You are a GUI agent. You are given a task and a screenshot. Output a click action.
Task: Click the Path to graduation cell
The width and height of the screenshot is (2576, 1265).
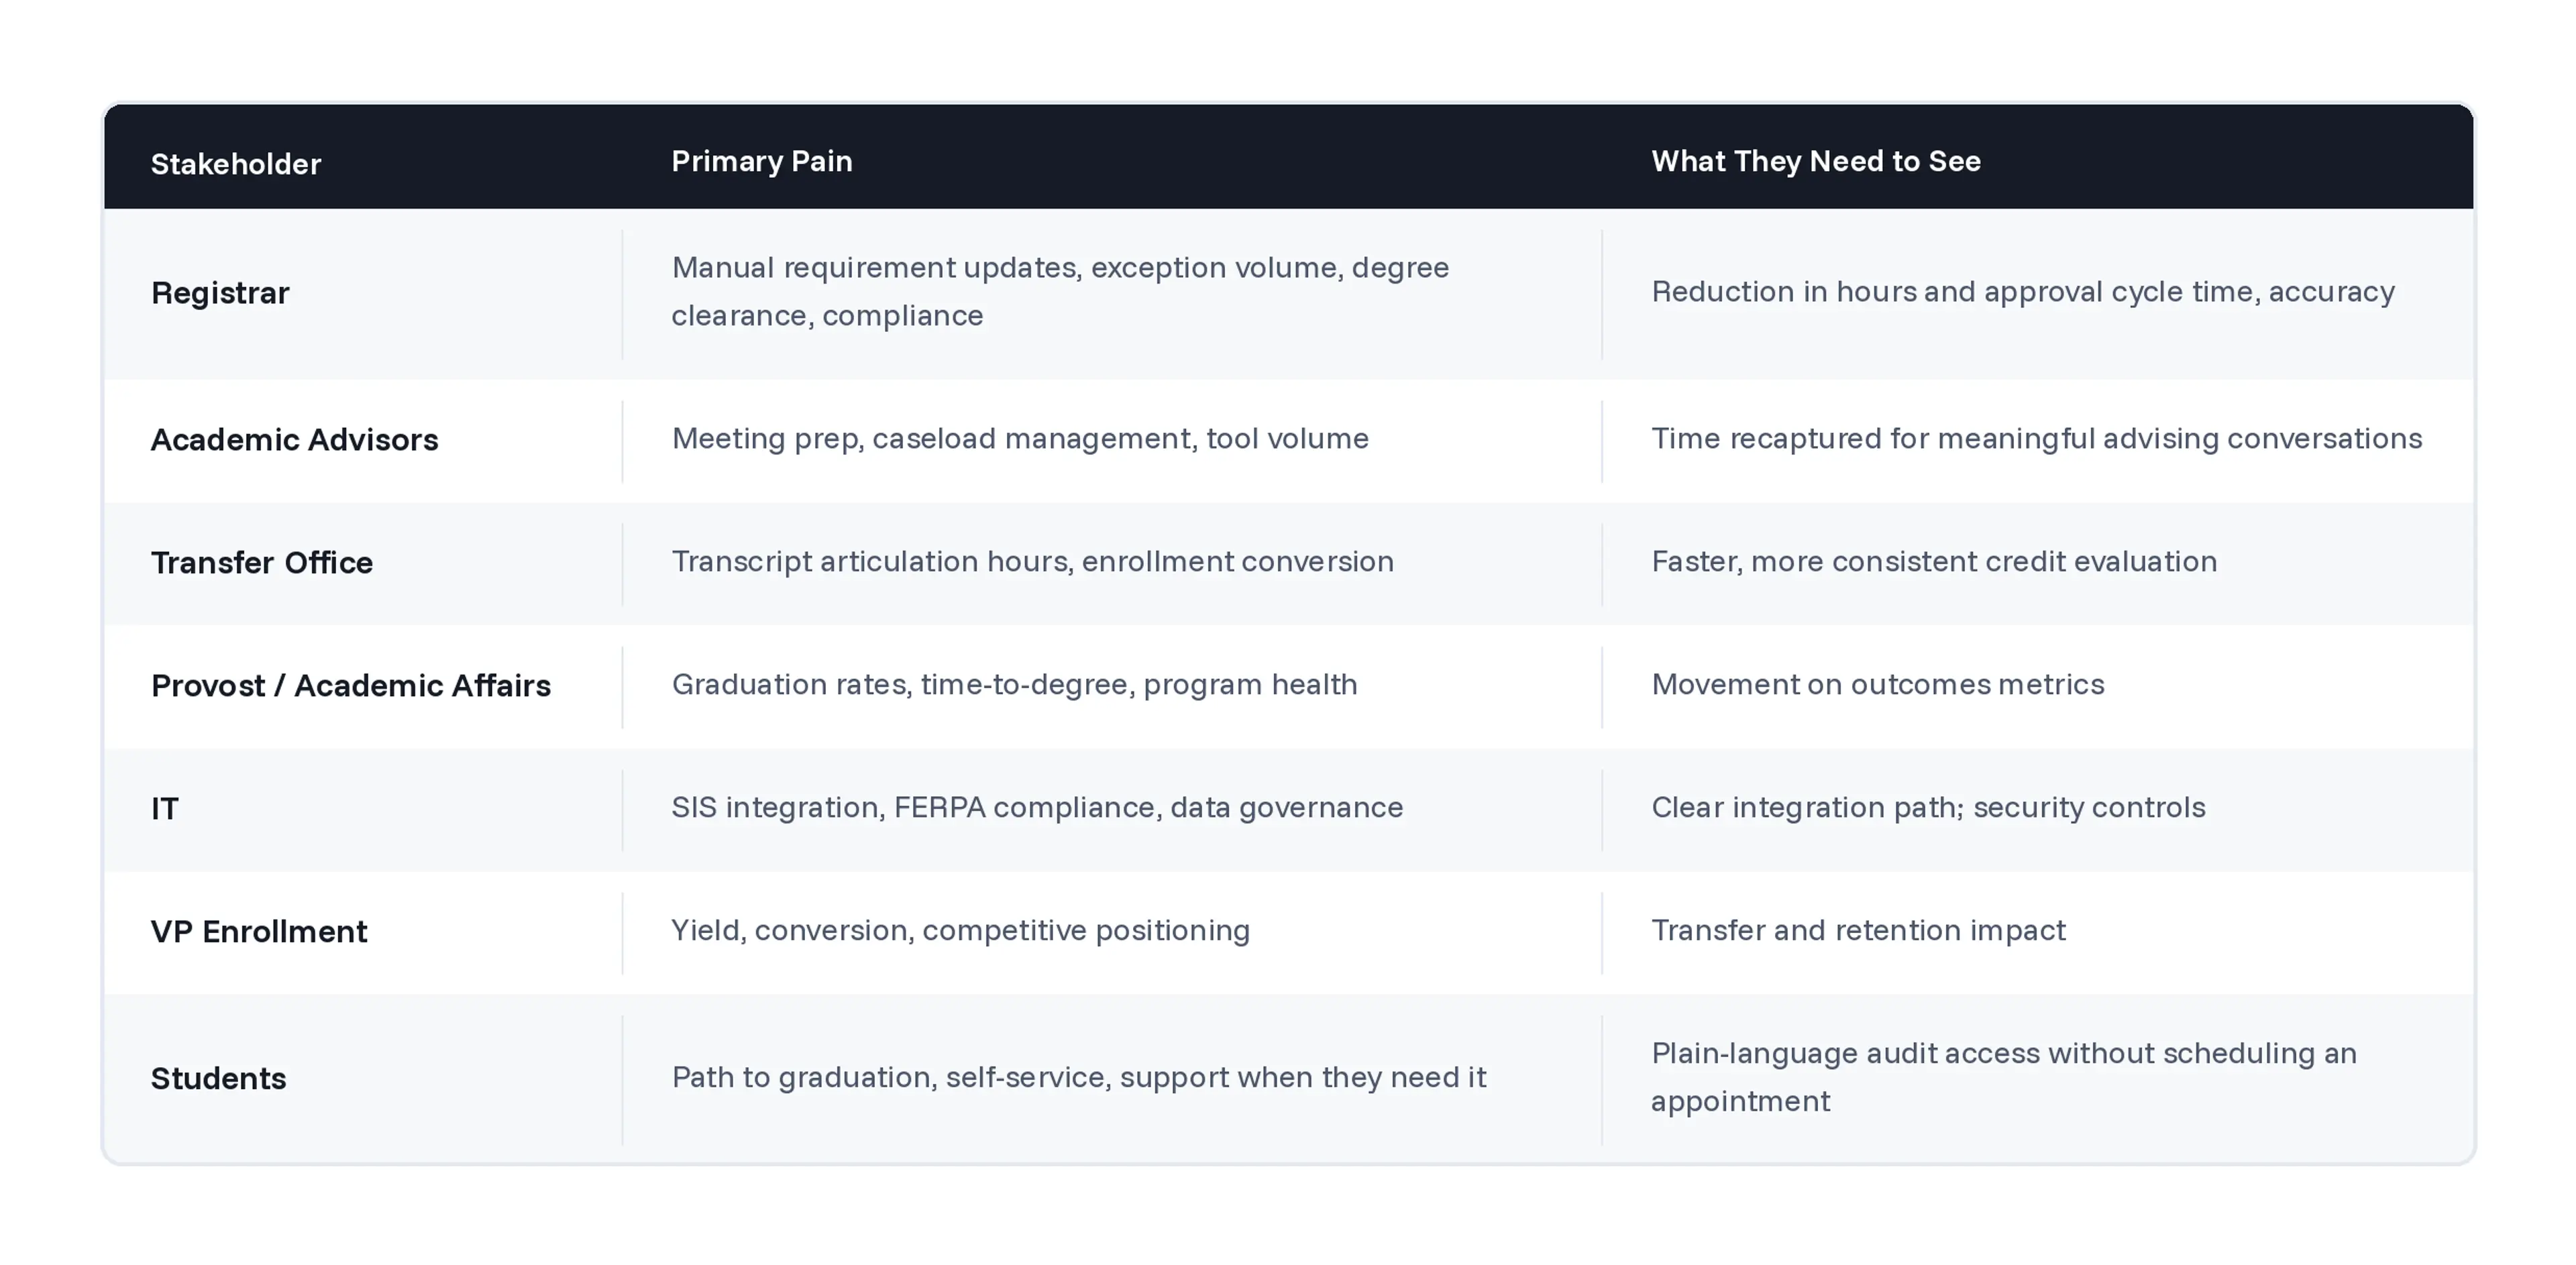pyautogui.click(x=1078, y=1078)
